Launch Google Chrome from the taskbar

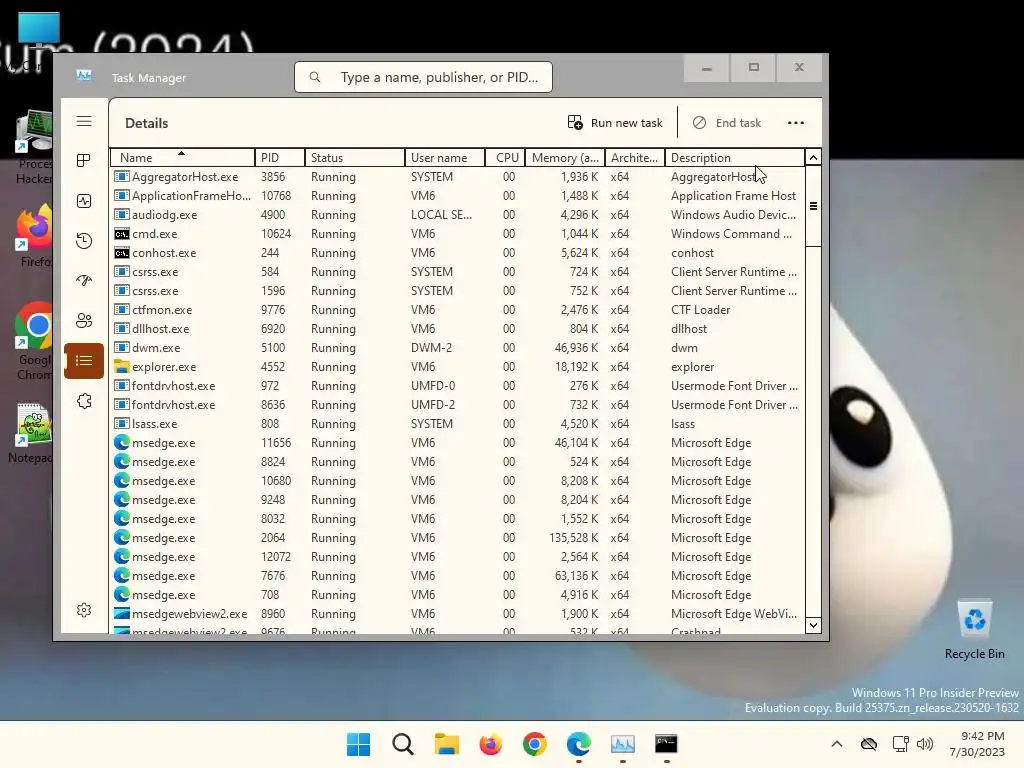coord(535,744)
